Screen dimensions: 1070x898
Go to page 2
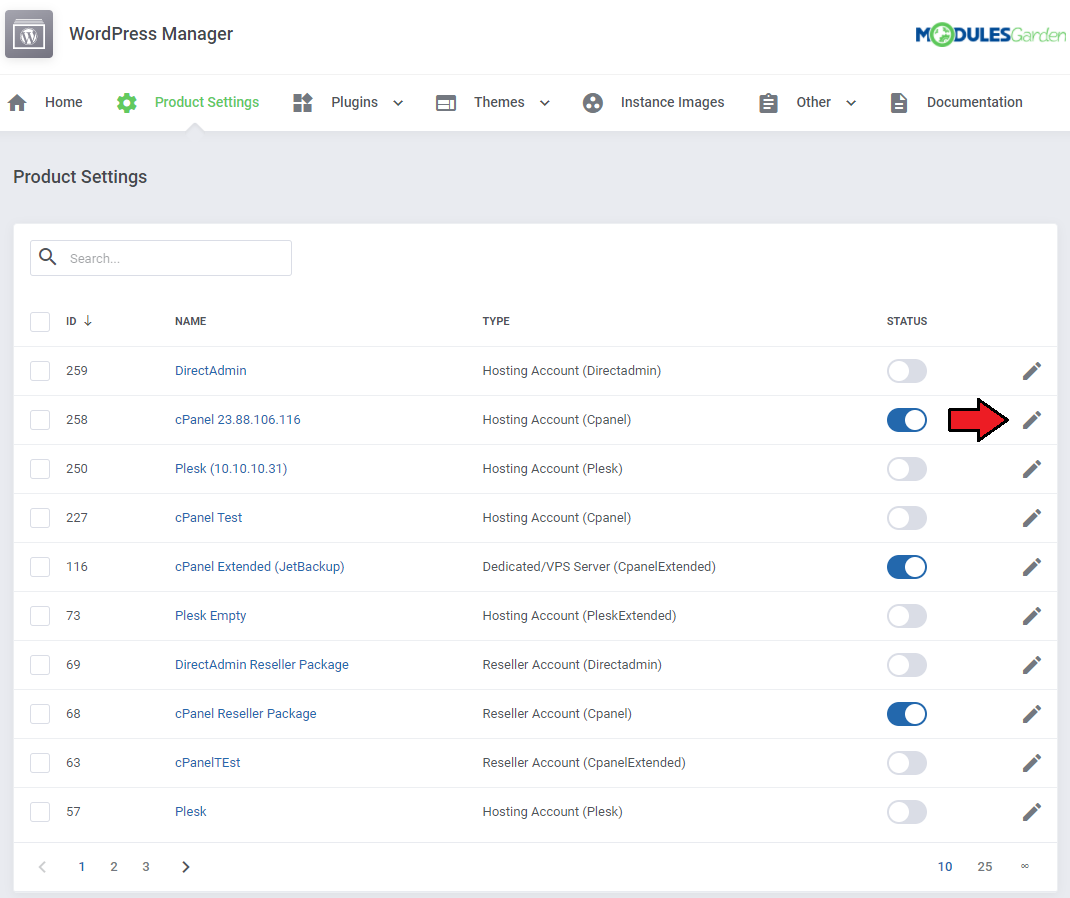(113, 867)
